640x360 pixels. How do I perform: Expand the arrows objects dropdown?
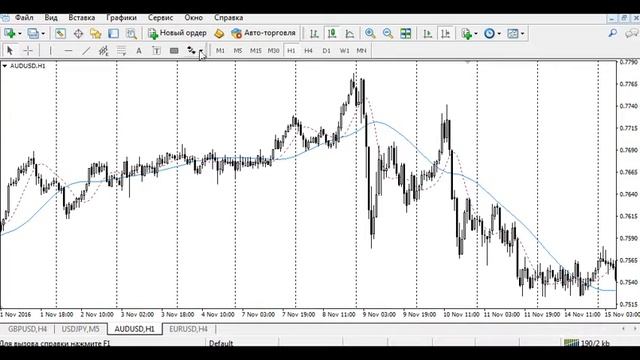point(201,51)
